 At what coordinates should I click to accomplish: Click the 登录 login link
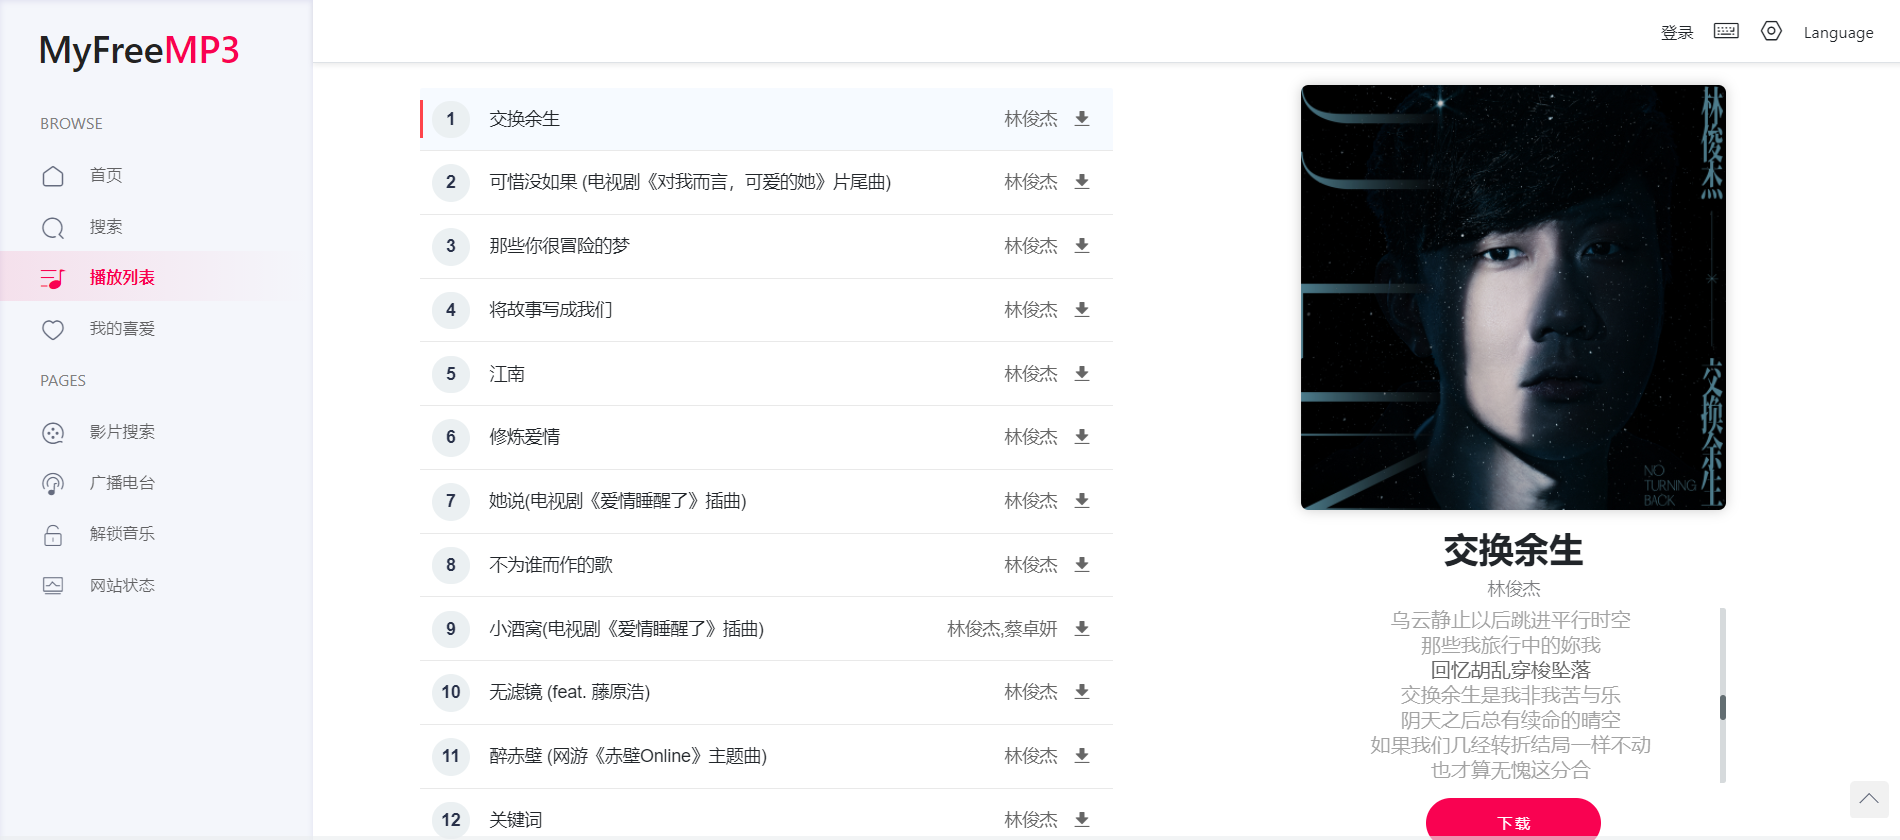click(x=1677, y=33)
